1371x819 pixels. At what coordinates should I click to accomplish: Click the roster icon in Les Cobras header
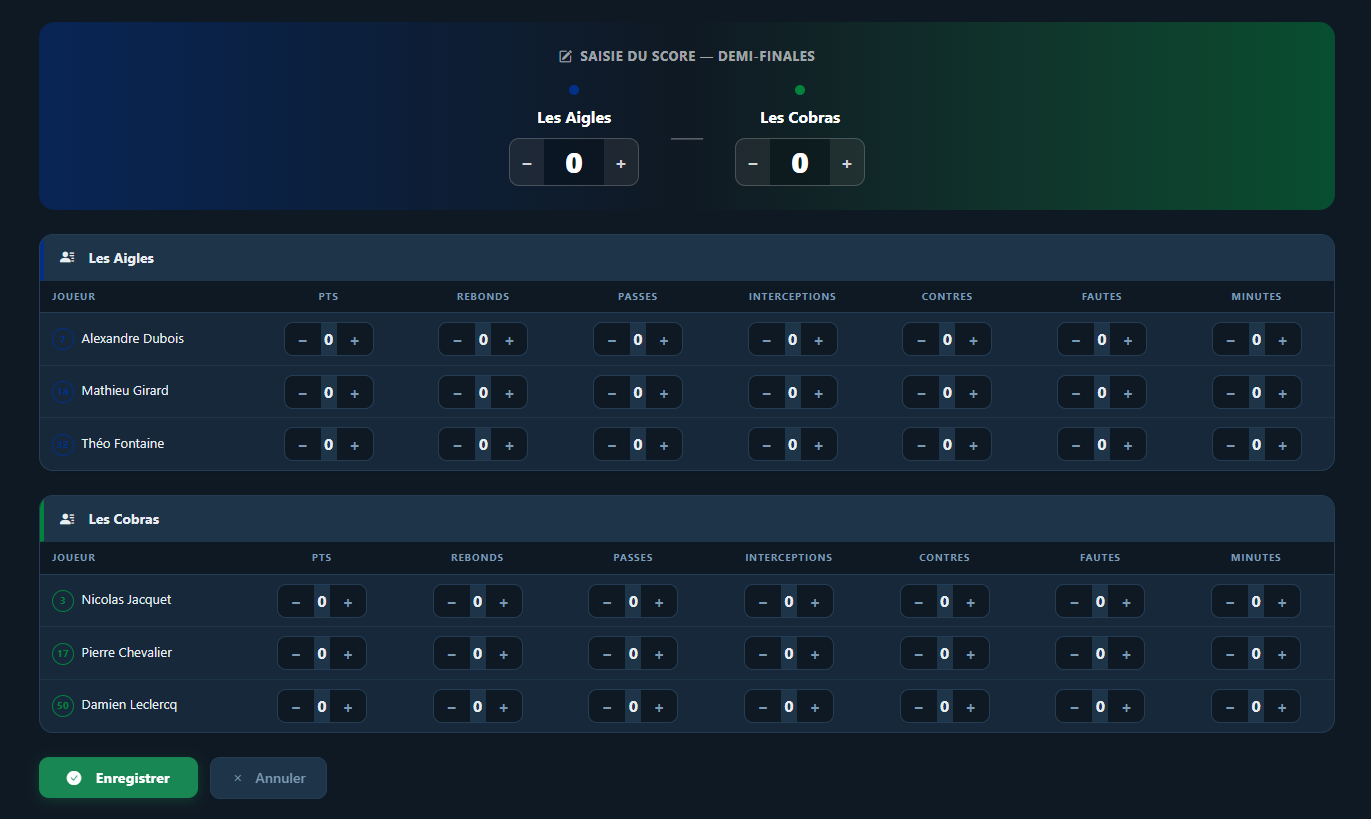point(67,519)
